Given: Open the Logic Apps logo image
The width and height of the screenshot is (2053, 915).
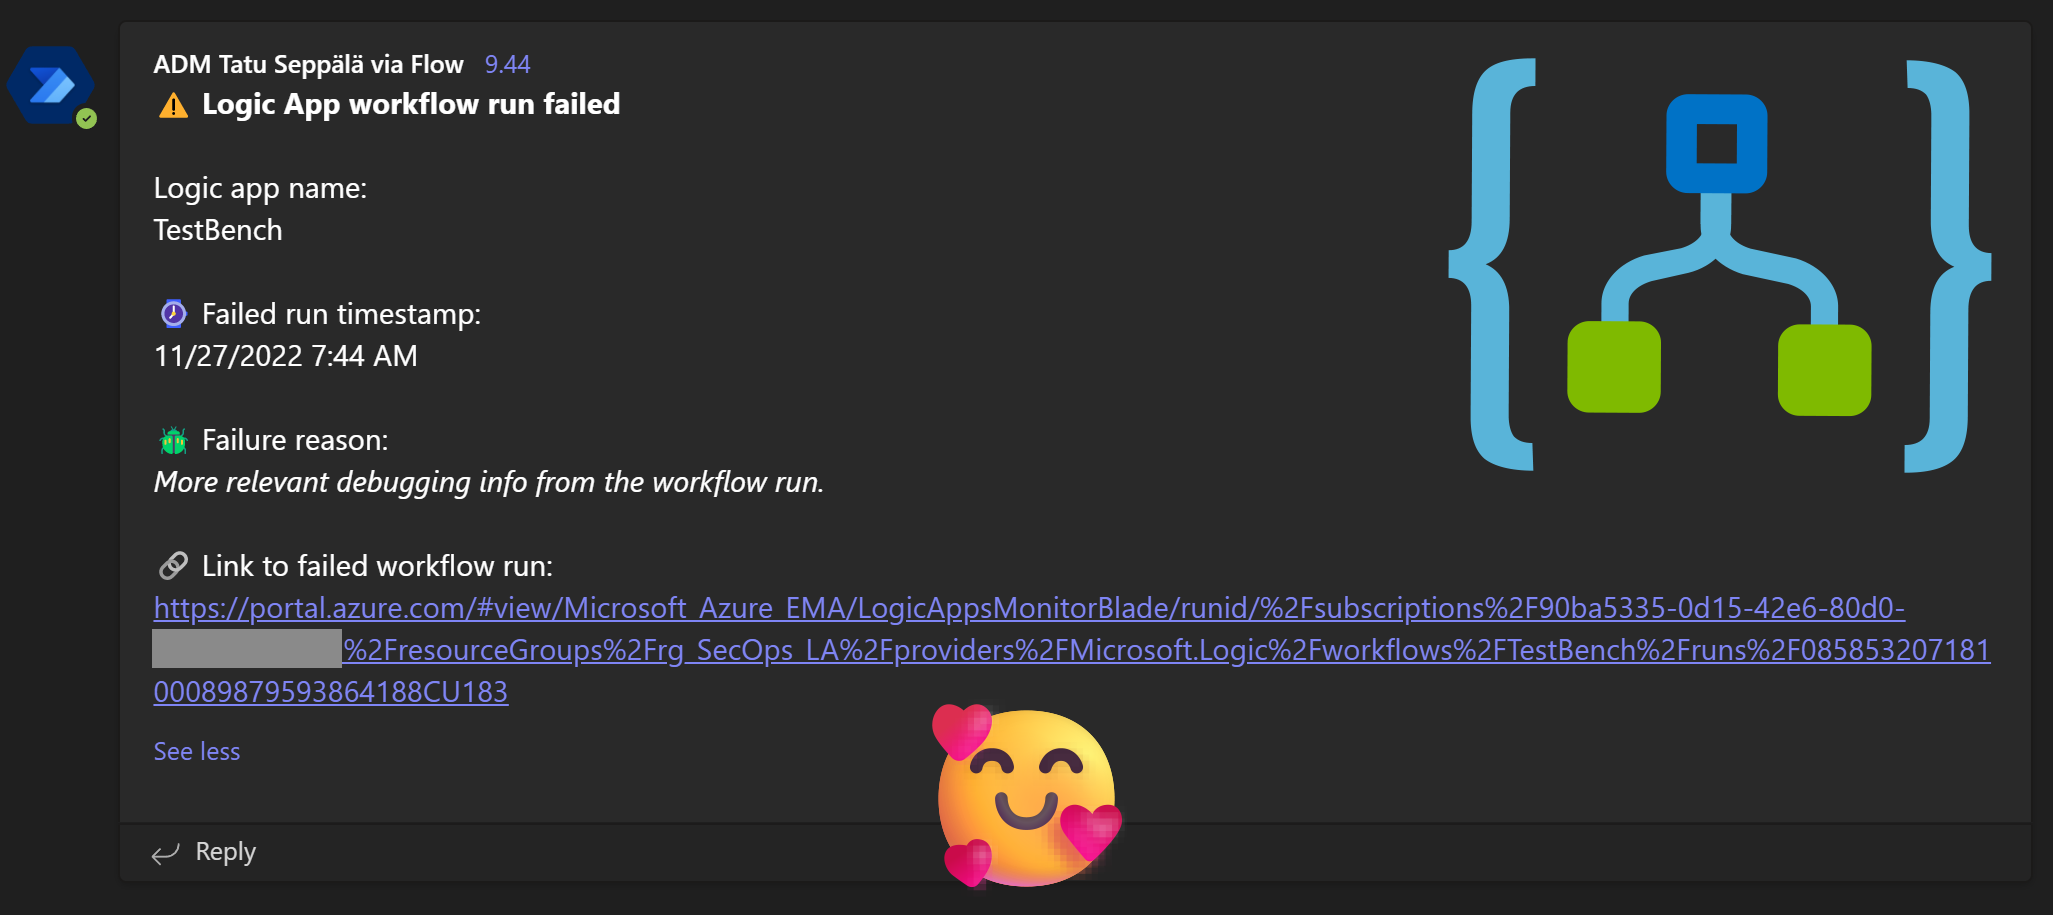Looking at the screenshot, I should [1719, 265].
